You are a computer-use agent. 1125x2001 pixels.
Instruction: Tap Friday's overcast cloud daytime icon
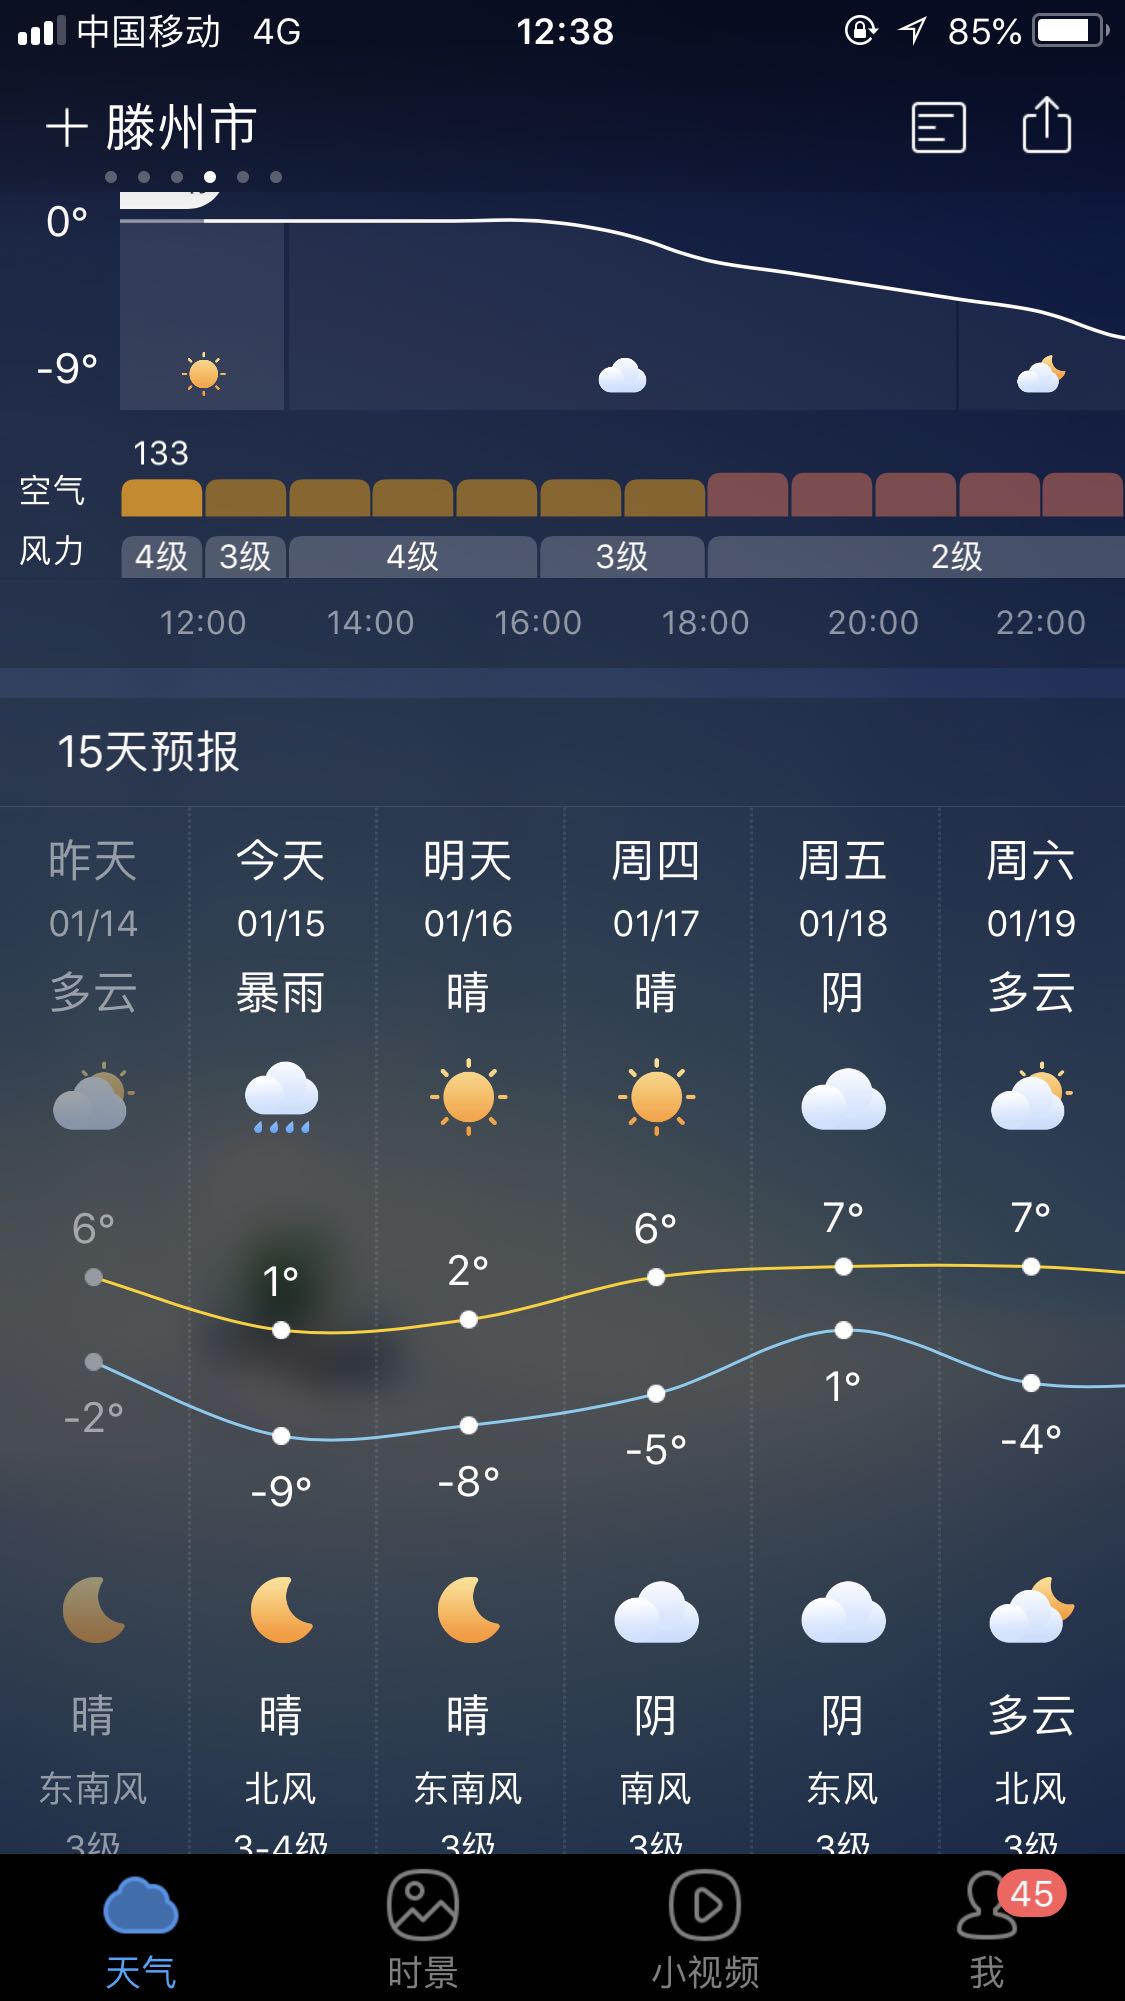click(843, 1098)
